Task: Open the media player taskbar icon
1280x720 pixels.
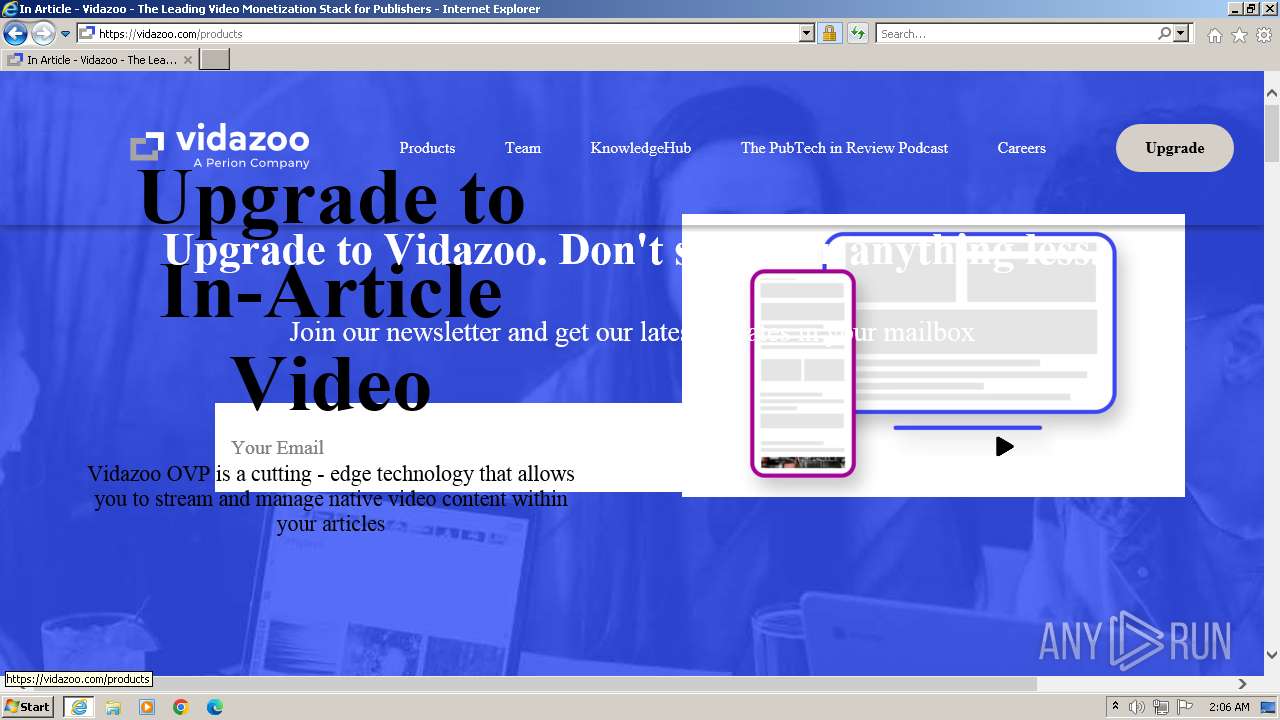Action: (147, 707)
